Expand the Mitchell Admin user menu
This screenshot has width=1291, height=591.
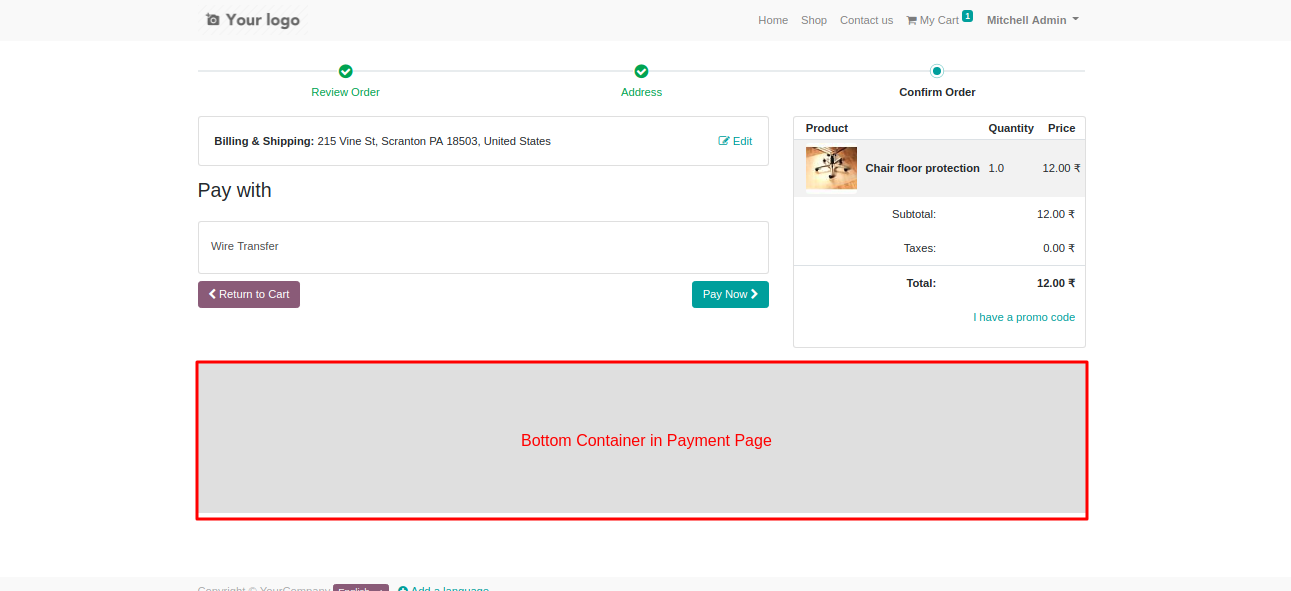(x=1032, y=20)
